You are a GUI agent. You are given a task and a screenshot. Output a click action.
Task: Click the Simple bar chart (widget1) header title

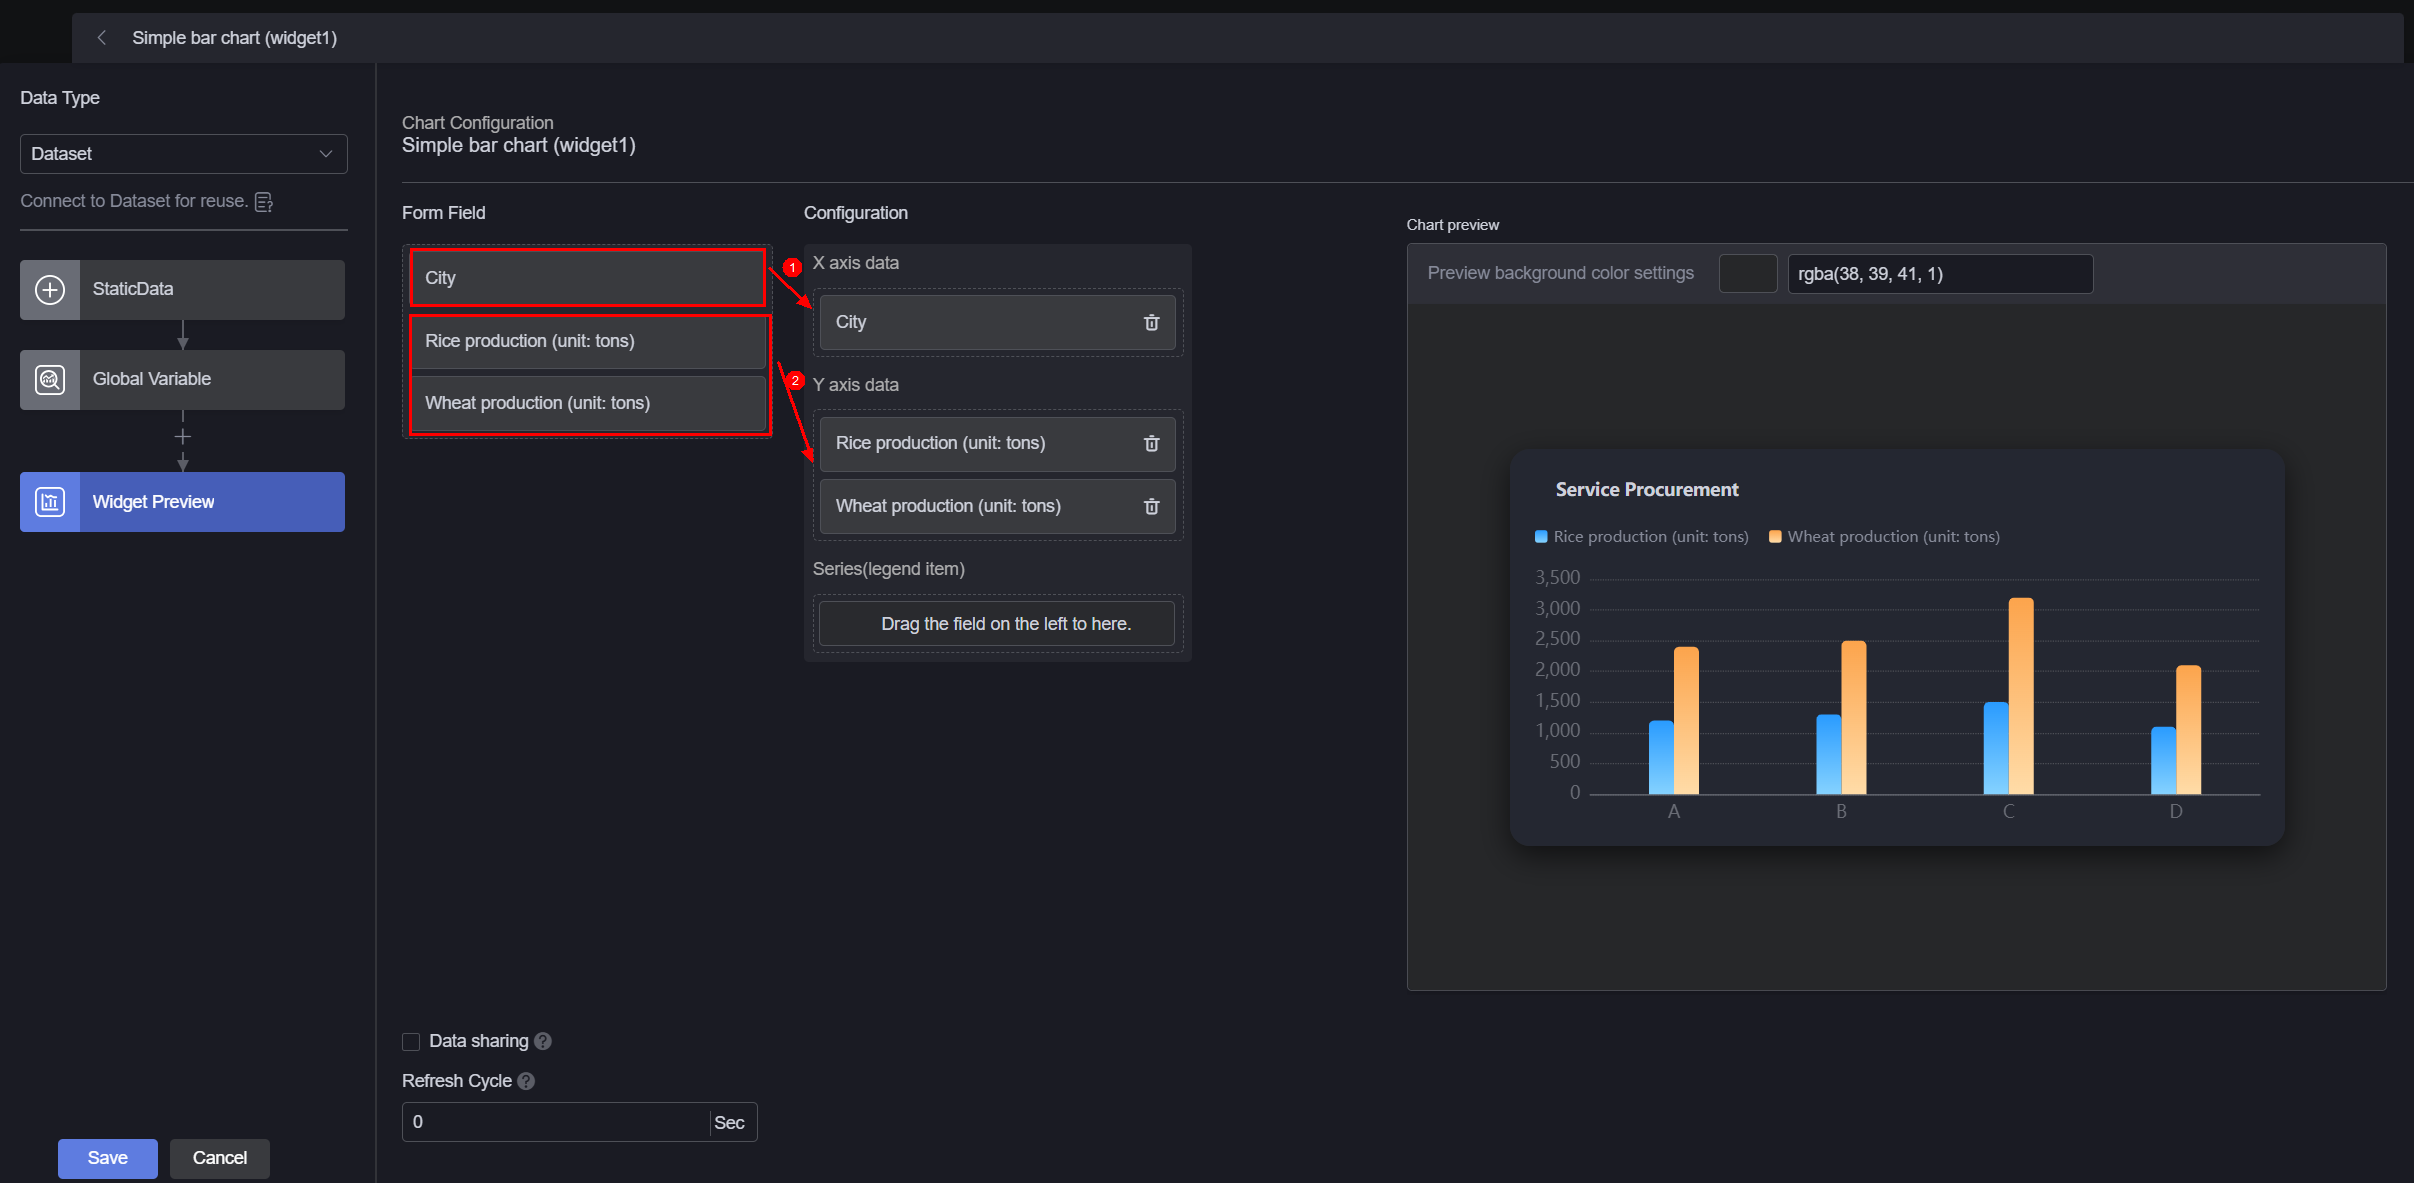pyautogui.click(x=234, y=38)
